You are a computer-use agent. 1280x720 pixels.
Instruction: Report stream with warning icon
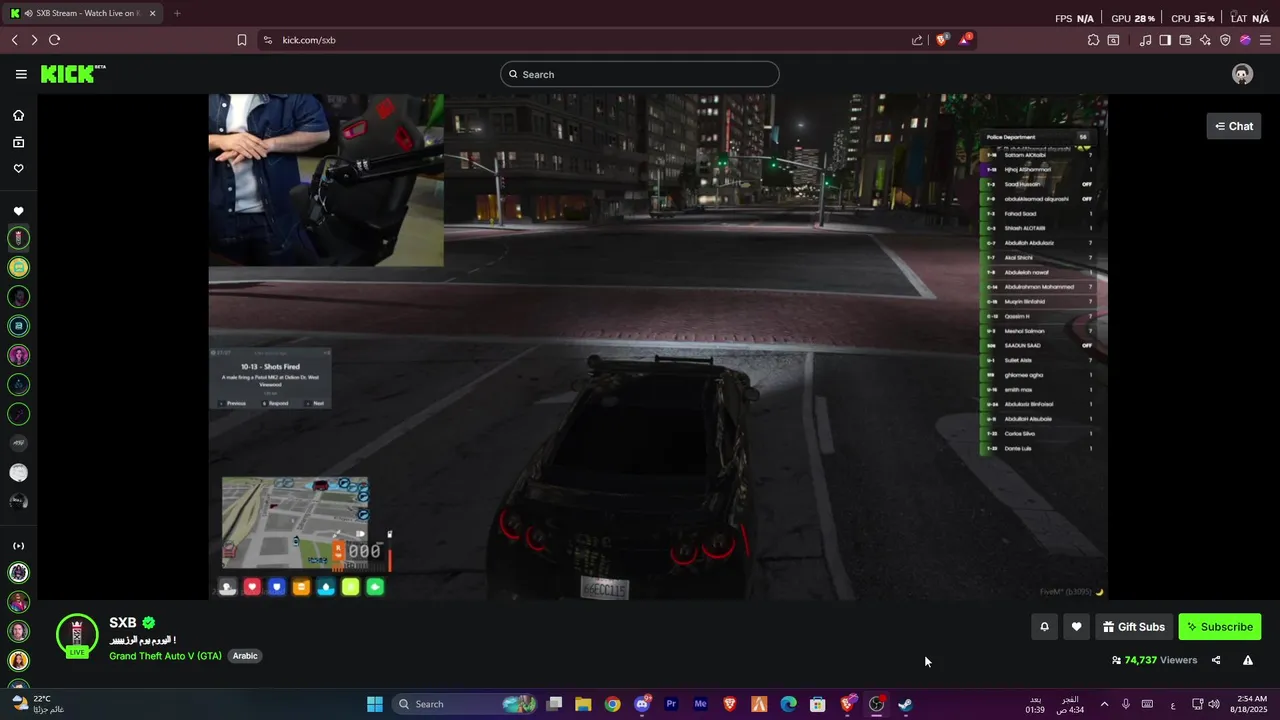pos(1248,660)
